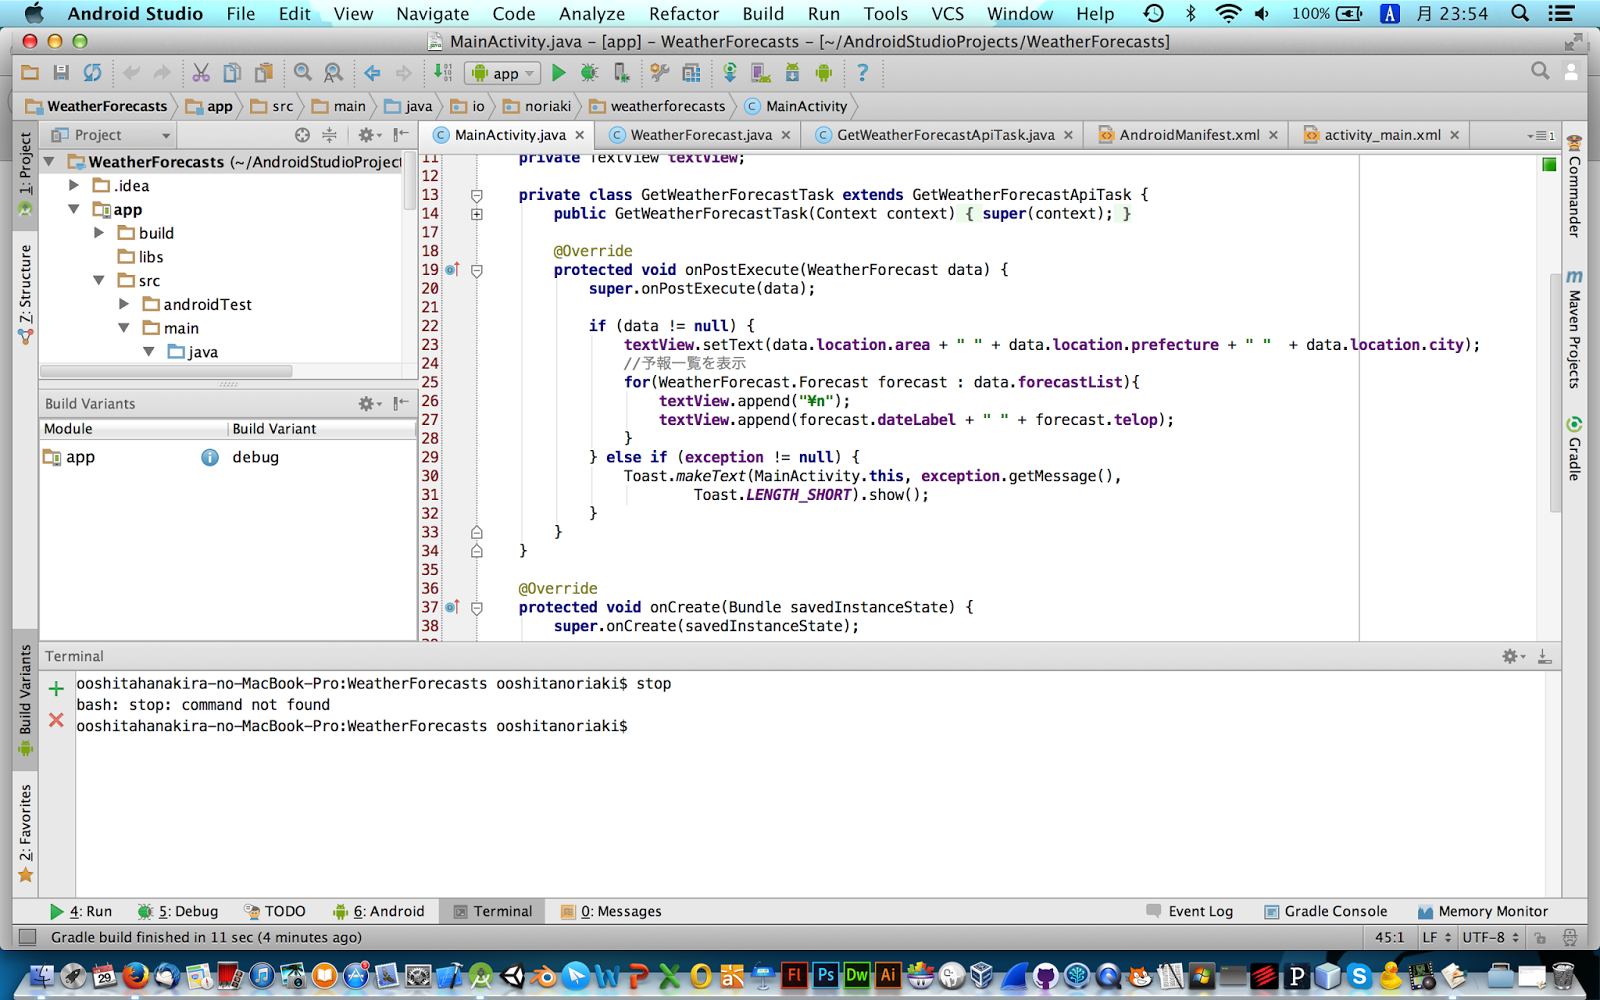
Task: Hide the Project panel with the arrow icon
Action: [x=401, y=135]
